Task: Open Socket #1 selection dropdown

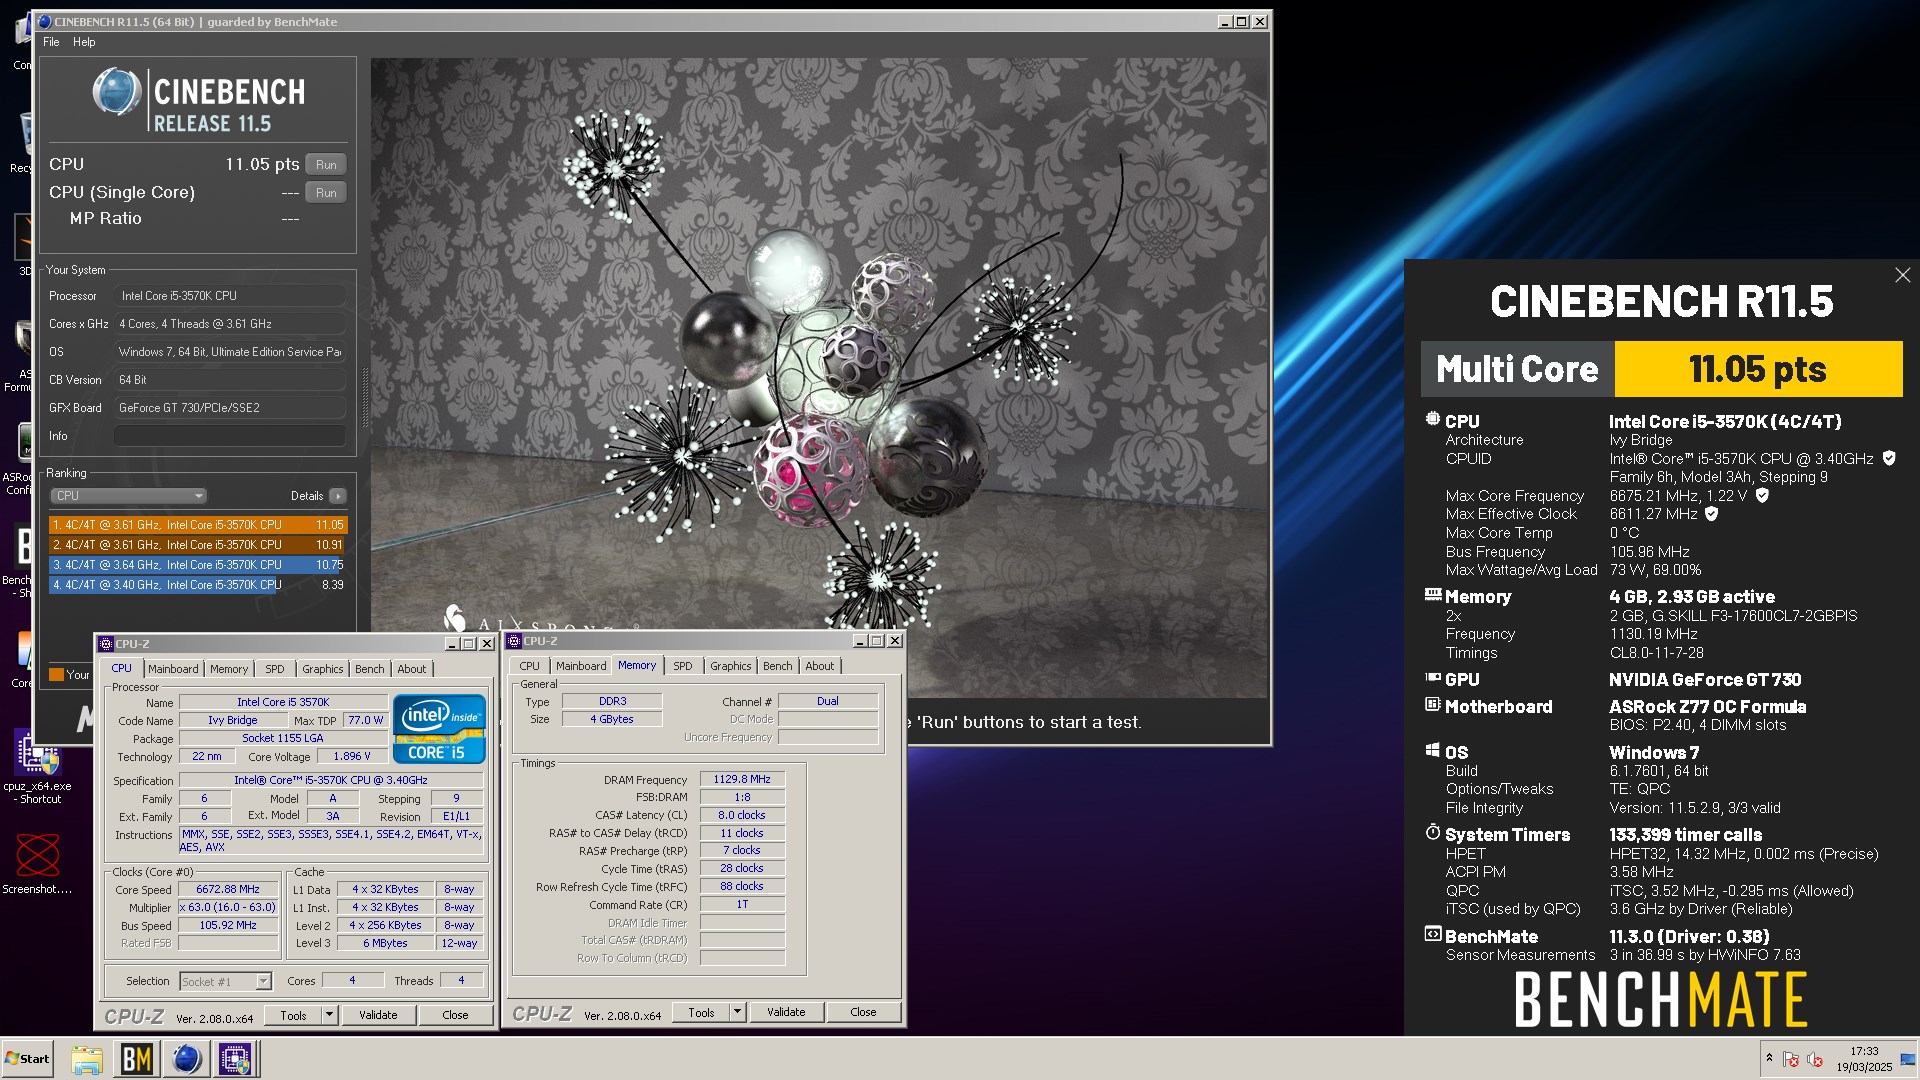Action: 226,982
